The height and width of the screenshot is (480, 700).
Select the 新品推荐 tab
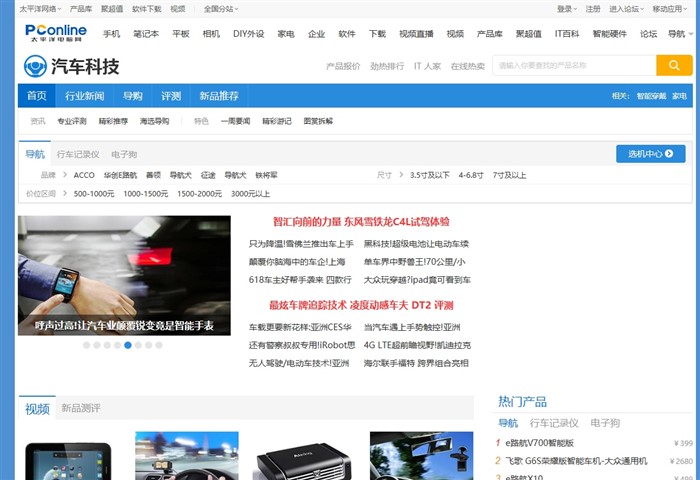click(x=219, y=96)
